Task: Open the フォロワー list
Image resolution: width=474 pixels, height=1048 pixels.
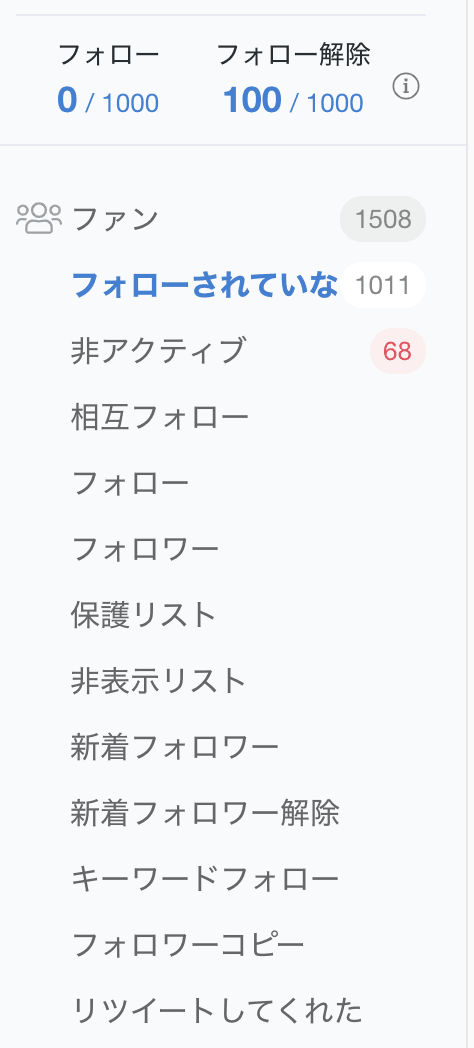Action: pos(145,549)
